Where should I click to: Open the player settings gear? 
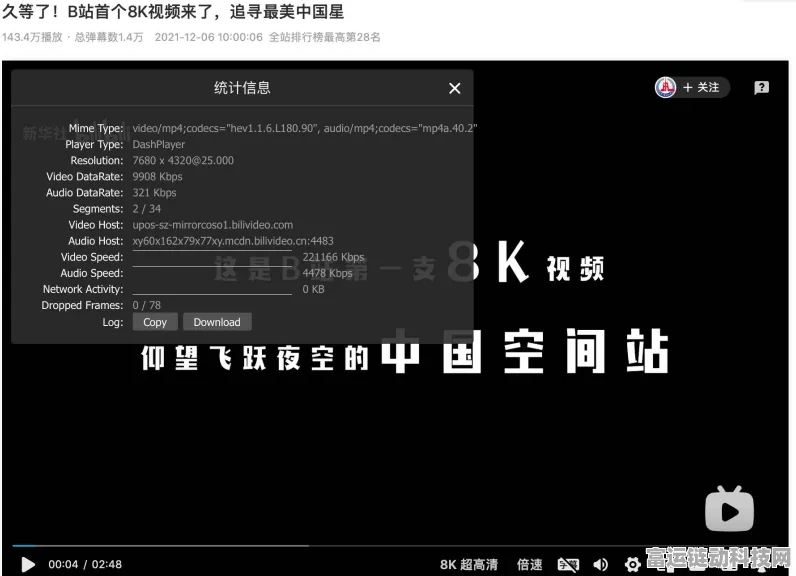[x=632, y=564]
